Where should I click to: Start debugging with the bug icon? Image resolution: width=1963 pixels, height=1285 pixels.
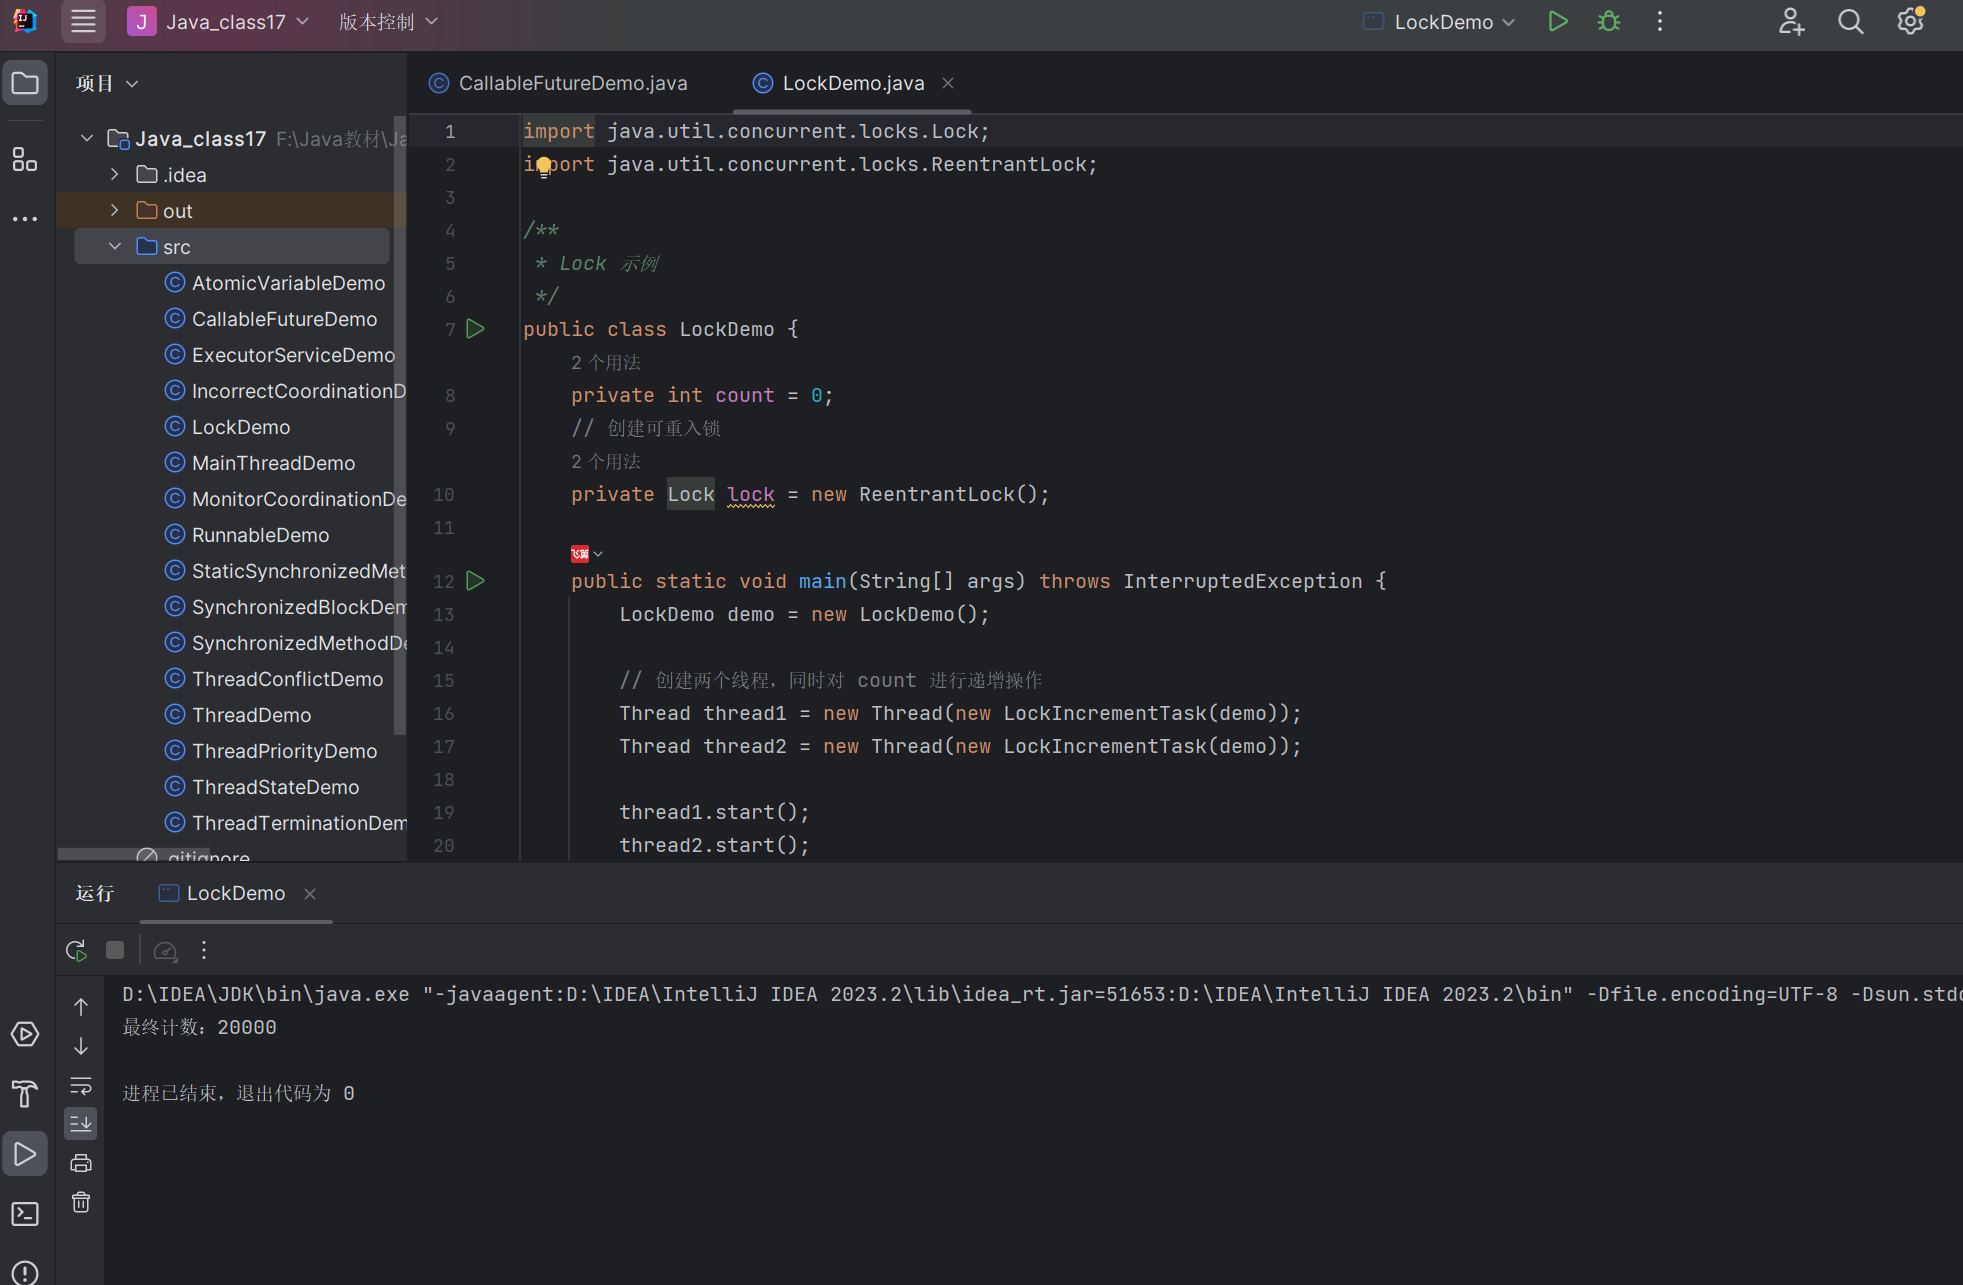pyautogui.click(x=1608, y=21)
